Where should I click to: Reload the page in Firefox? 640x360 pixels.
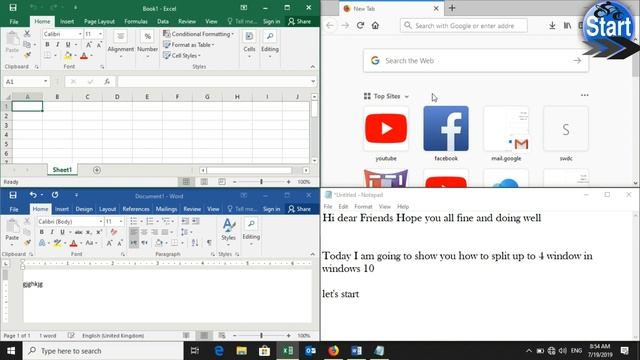tap(360, 25)
